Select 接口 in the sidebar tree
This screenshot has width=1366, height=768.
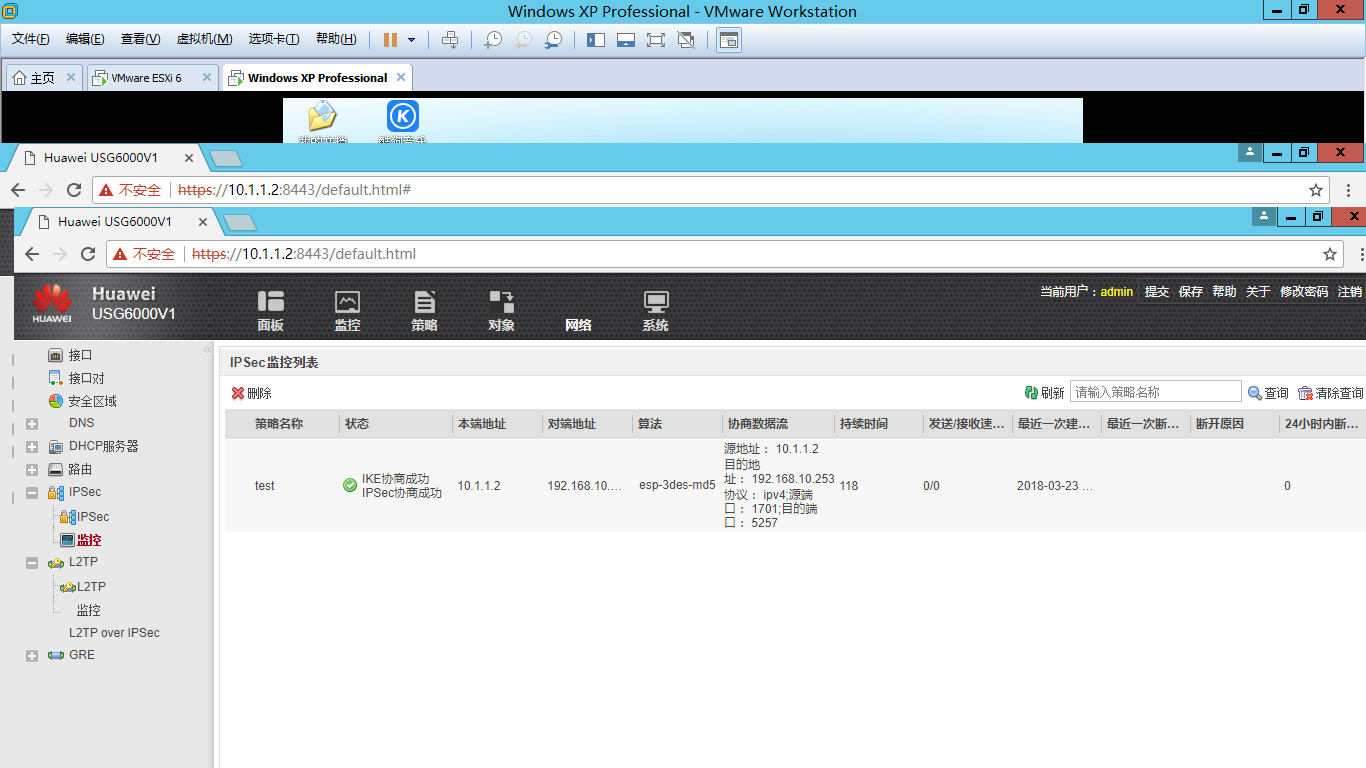pyautogui.click(x=80, y=355)
